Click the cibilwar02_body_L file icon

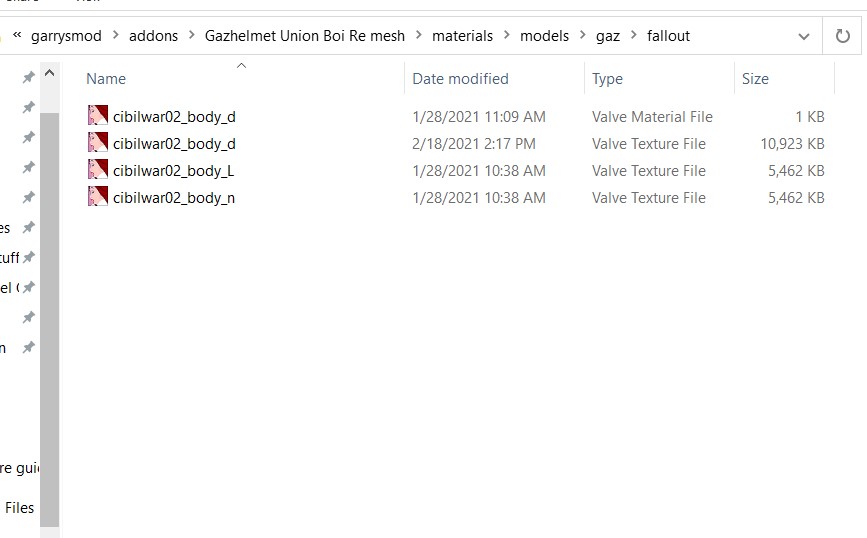97,170
